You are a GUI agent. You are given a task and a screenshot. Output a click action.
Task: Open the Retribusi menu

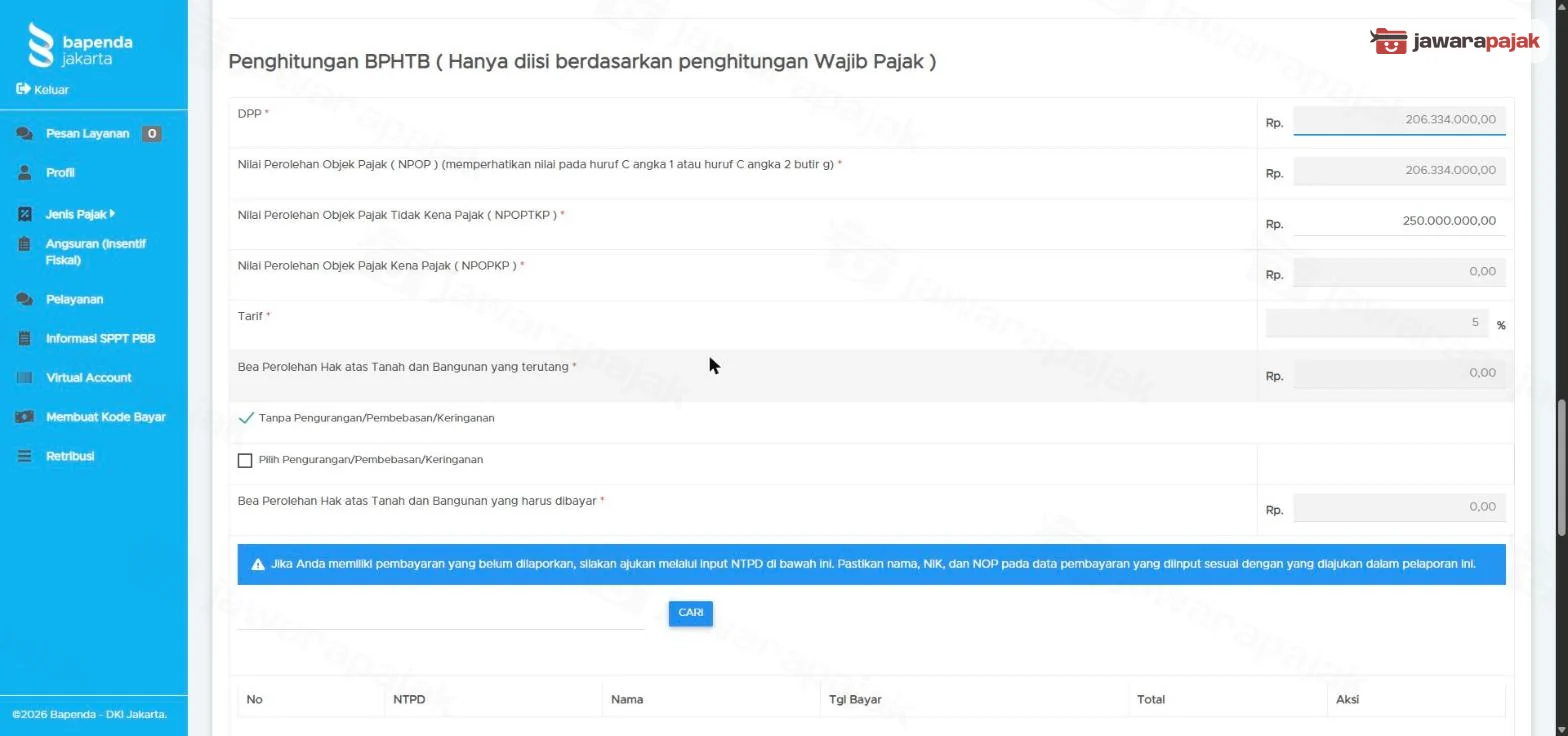[70, 455]
